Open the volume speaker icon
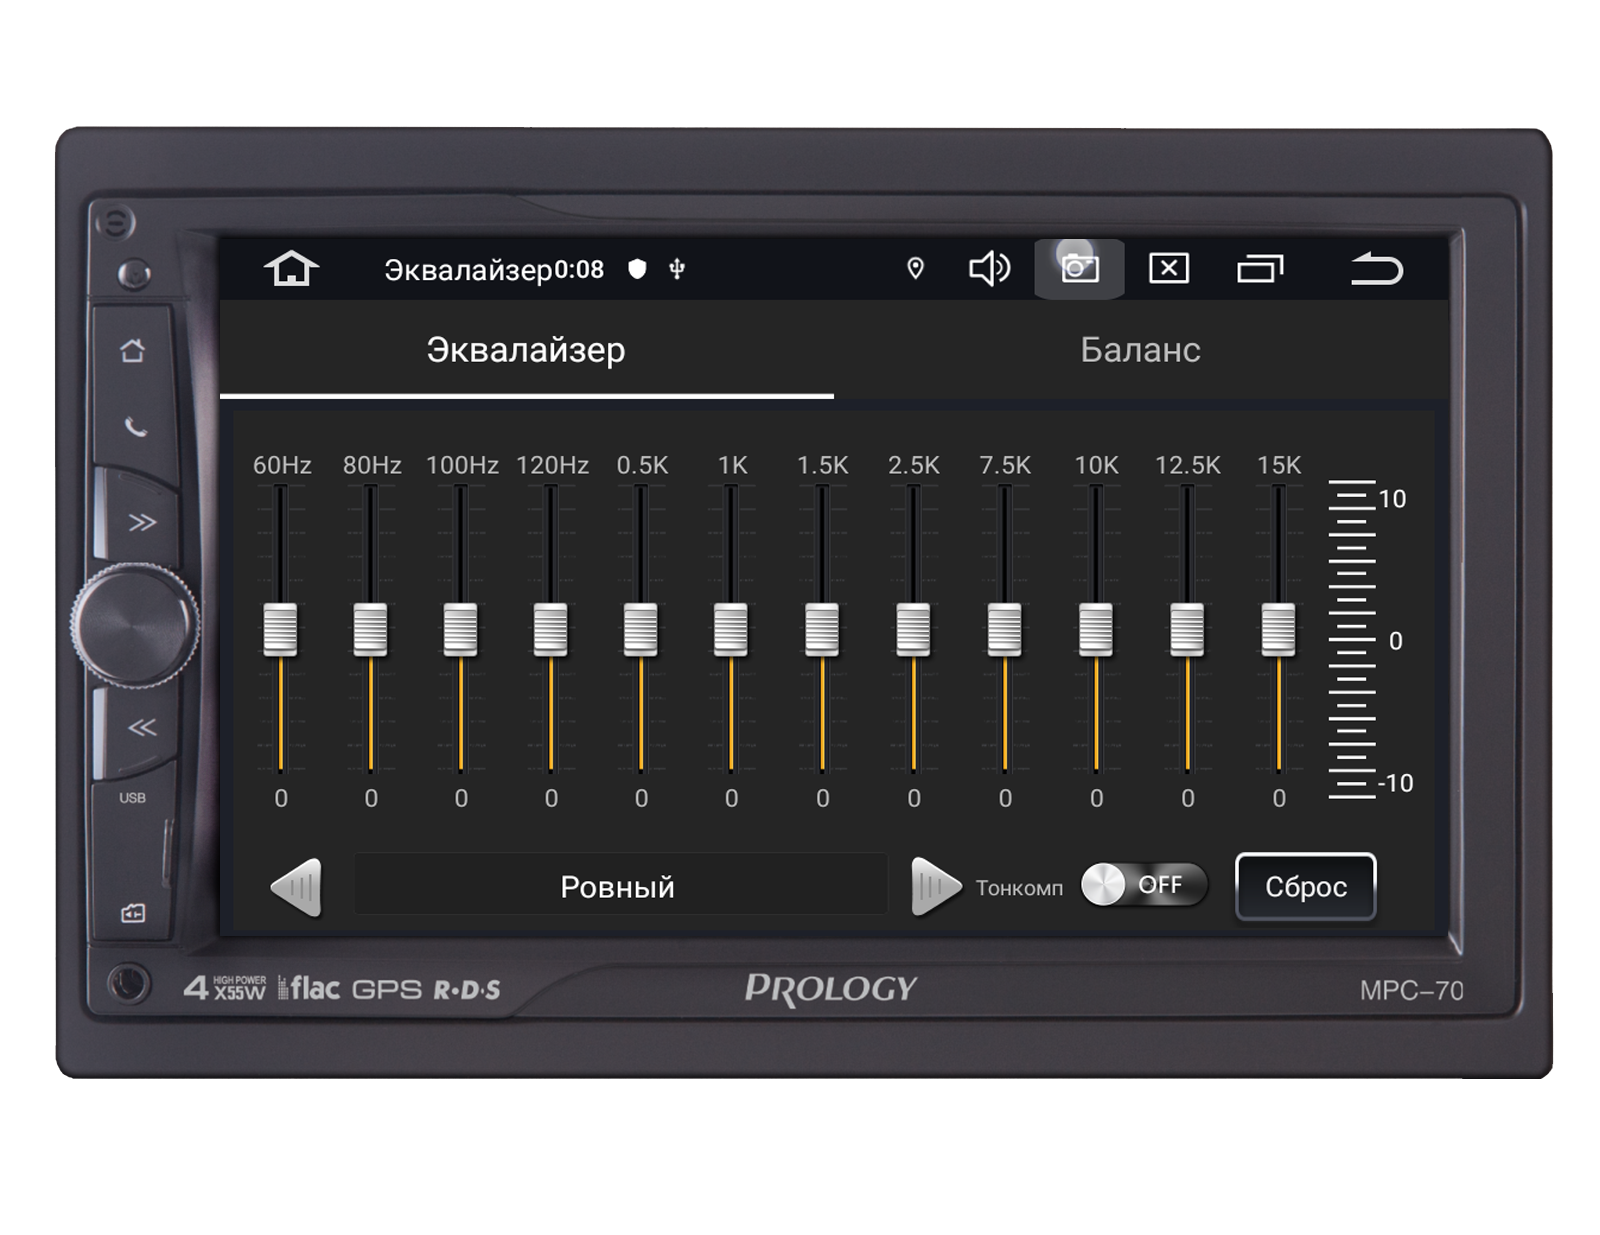The width and height of the screenshot is (1600, 1235). [x=989, y=269]
